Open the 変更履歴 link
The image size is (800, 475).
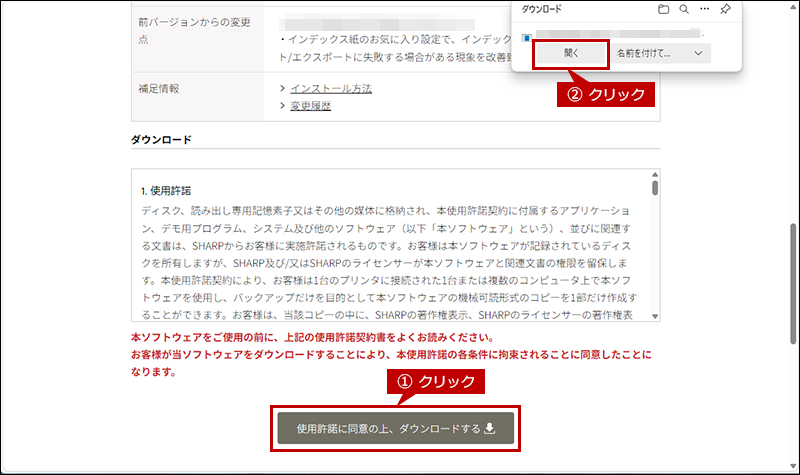310,106
